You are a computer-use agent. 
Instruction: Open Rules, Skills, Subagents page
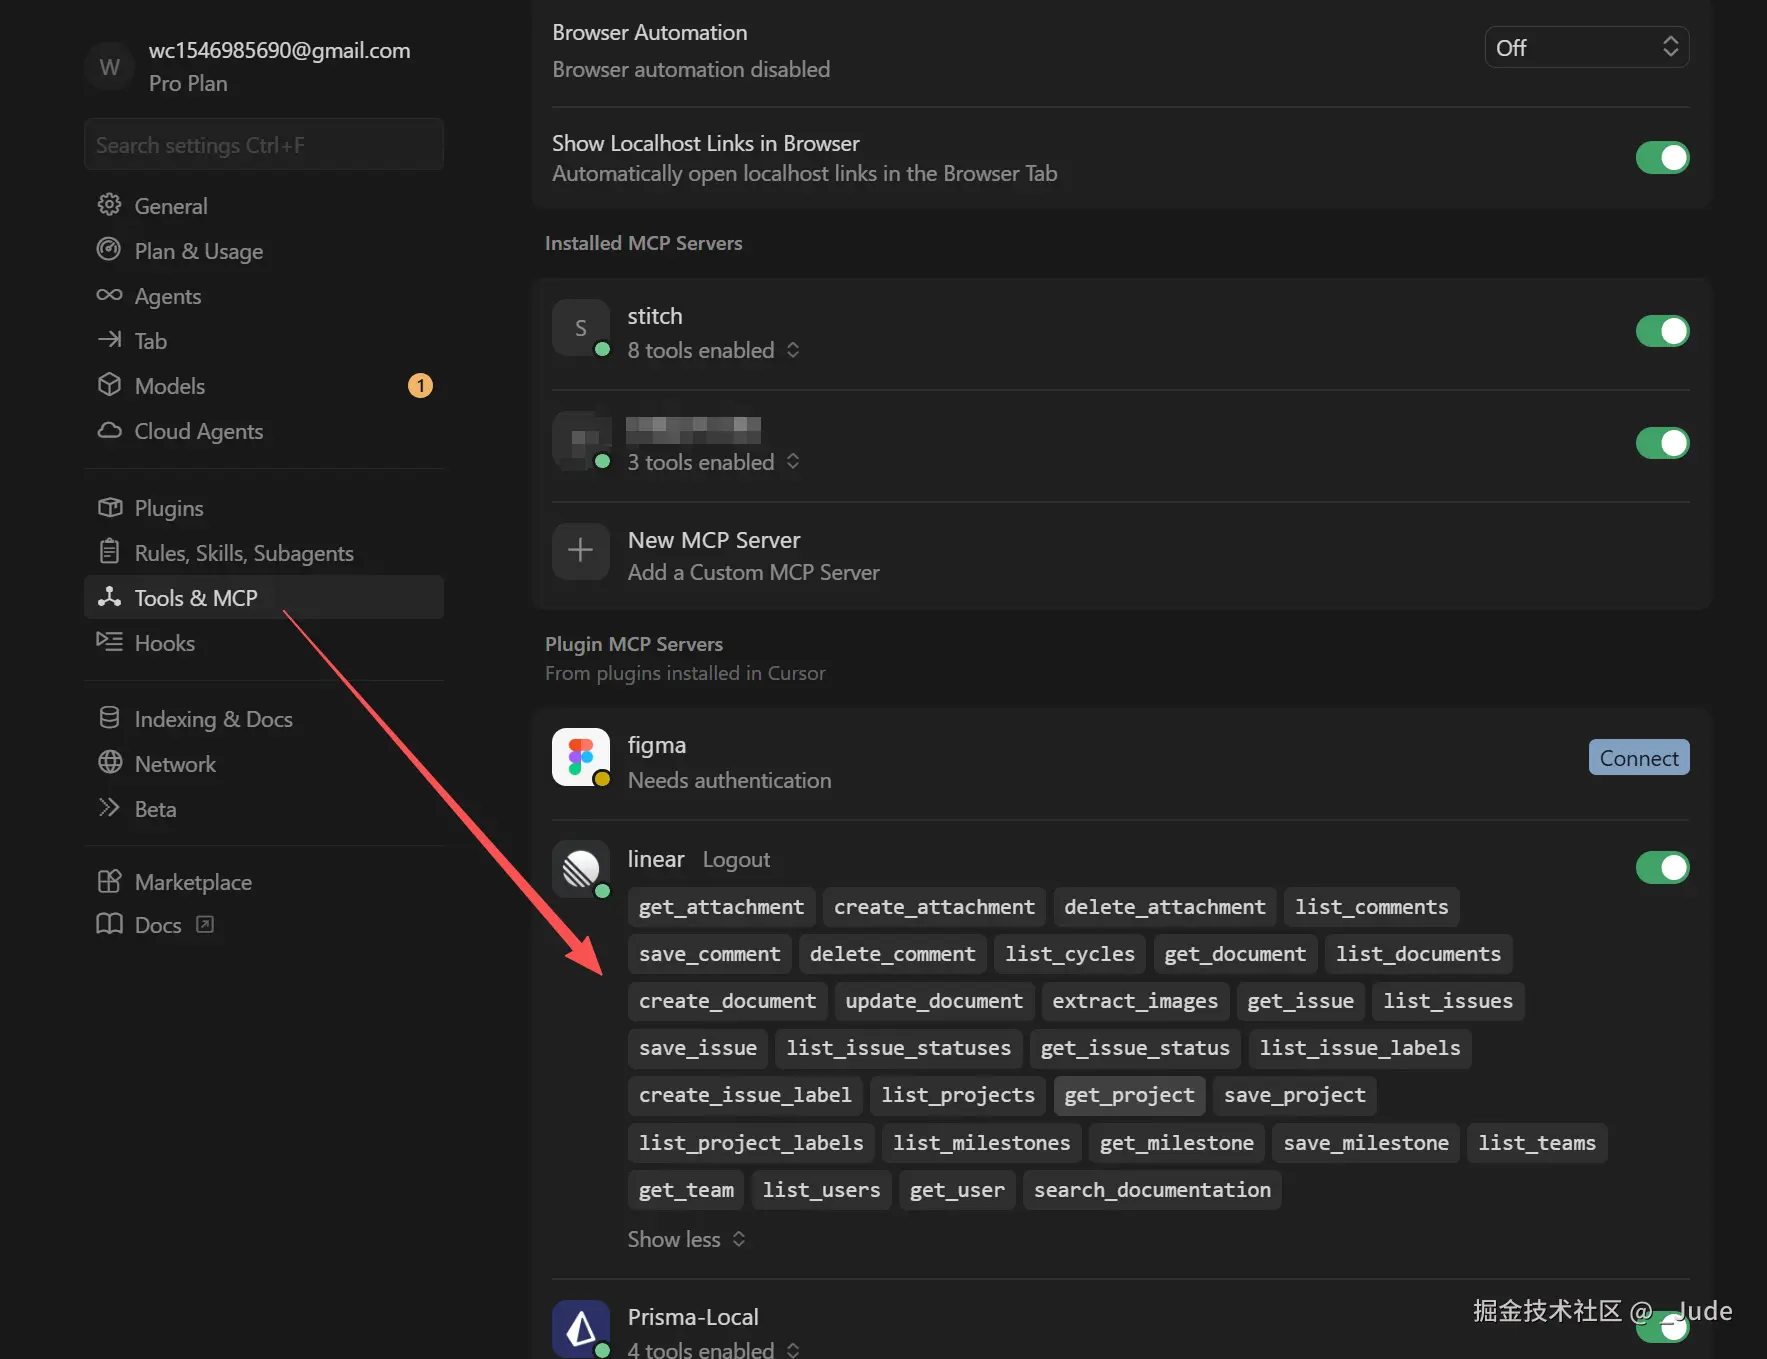[x=264, y=553]
